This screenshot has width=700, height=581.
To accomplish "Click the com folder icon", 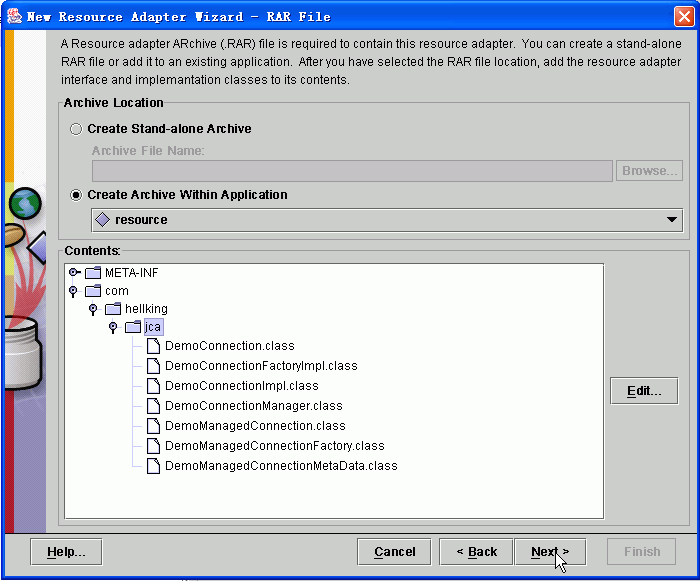I will (93, 291).
